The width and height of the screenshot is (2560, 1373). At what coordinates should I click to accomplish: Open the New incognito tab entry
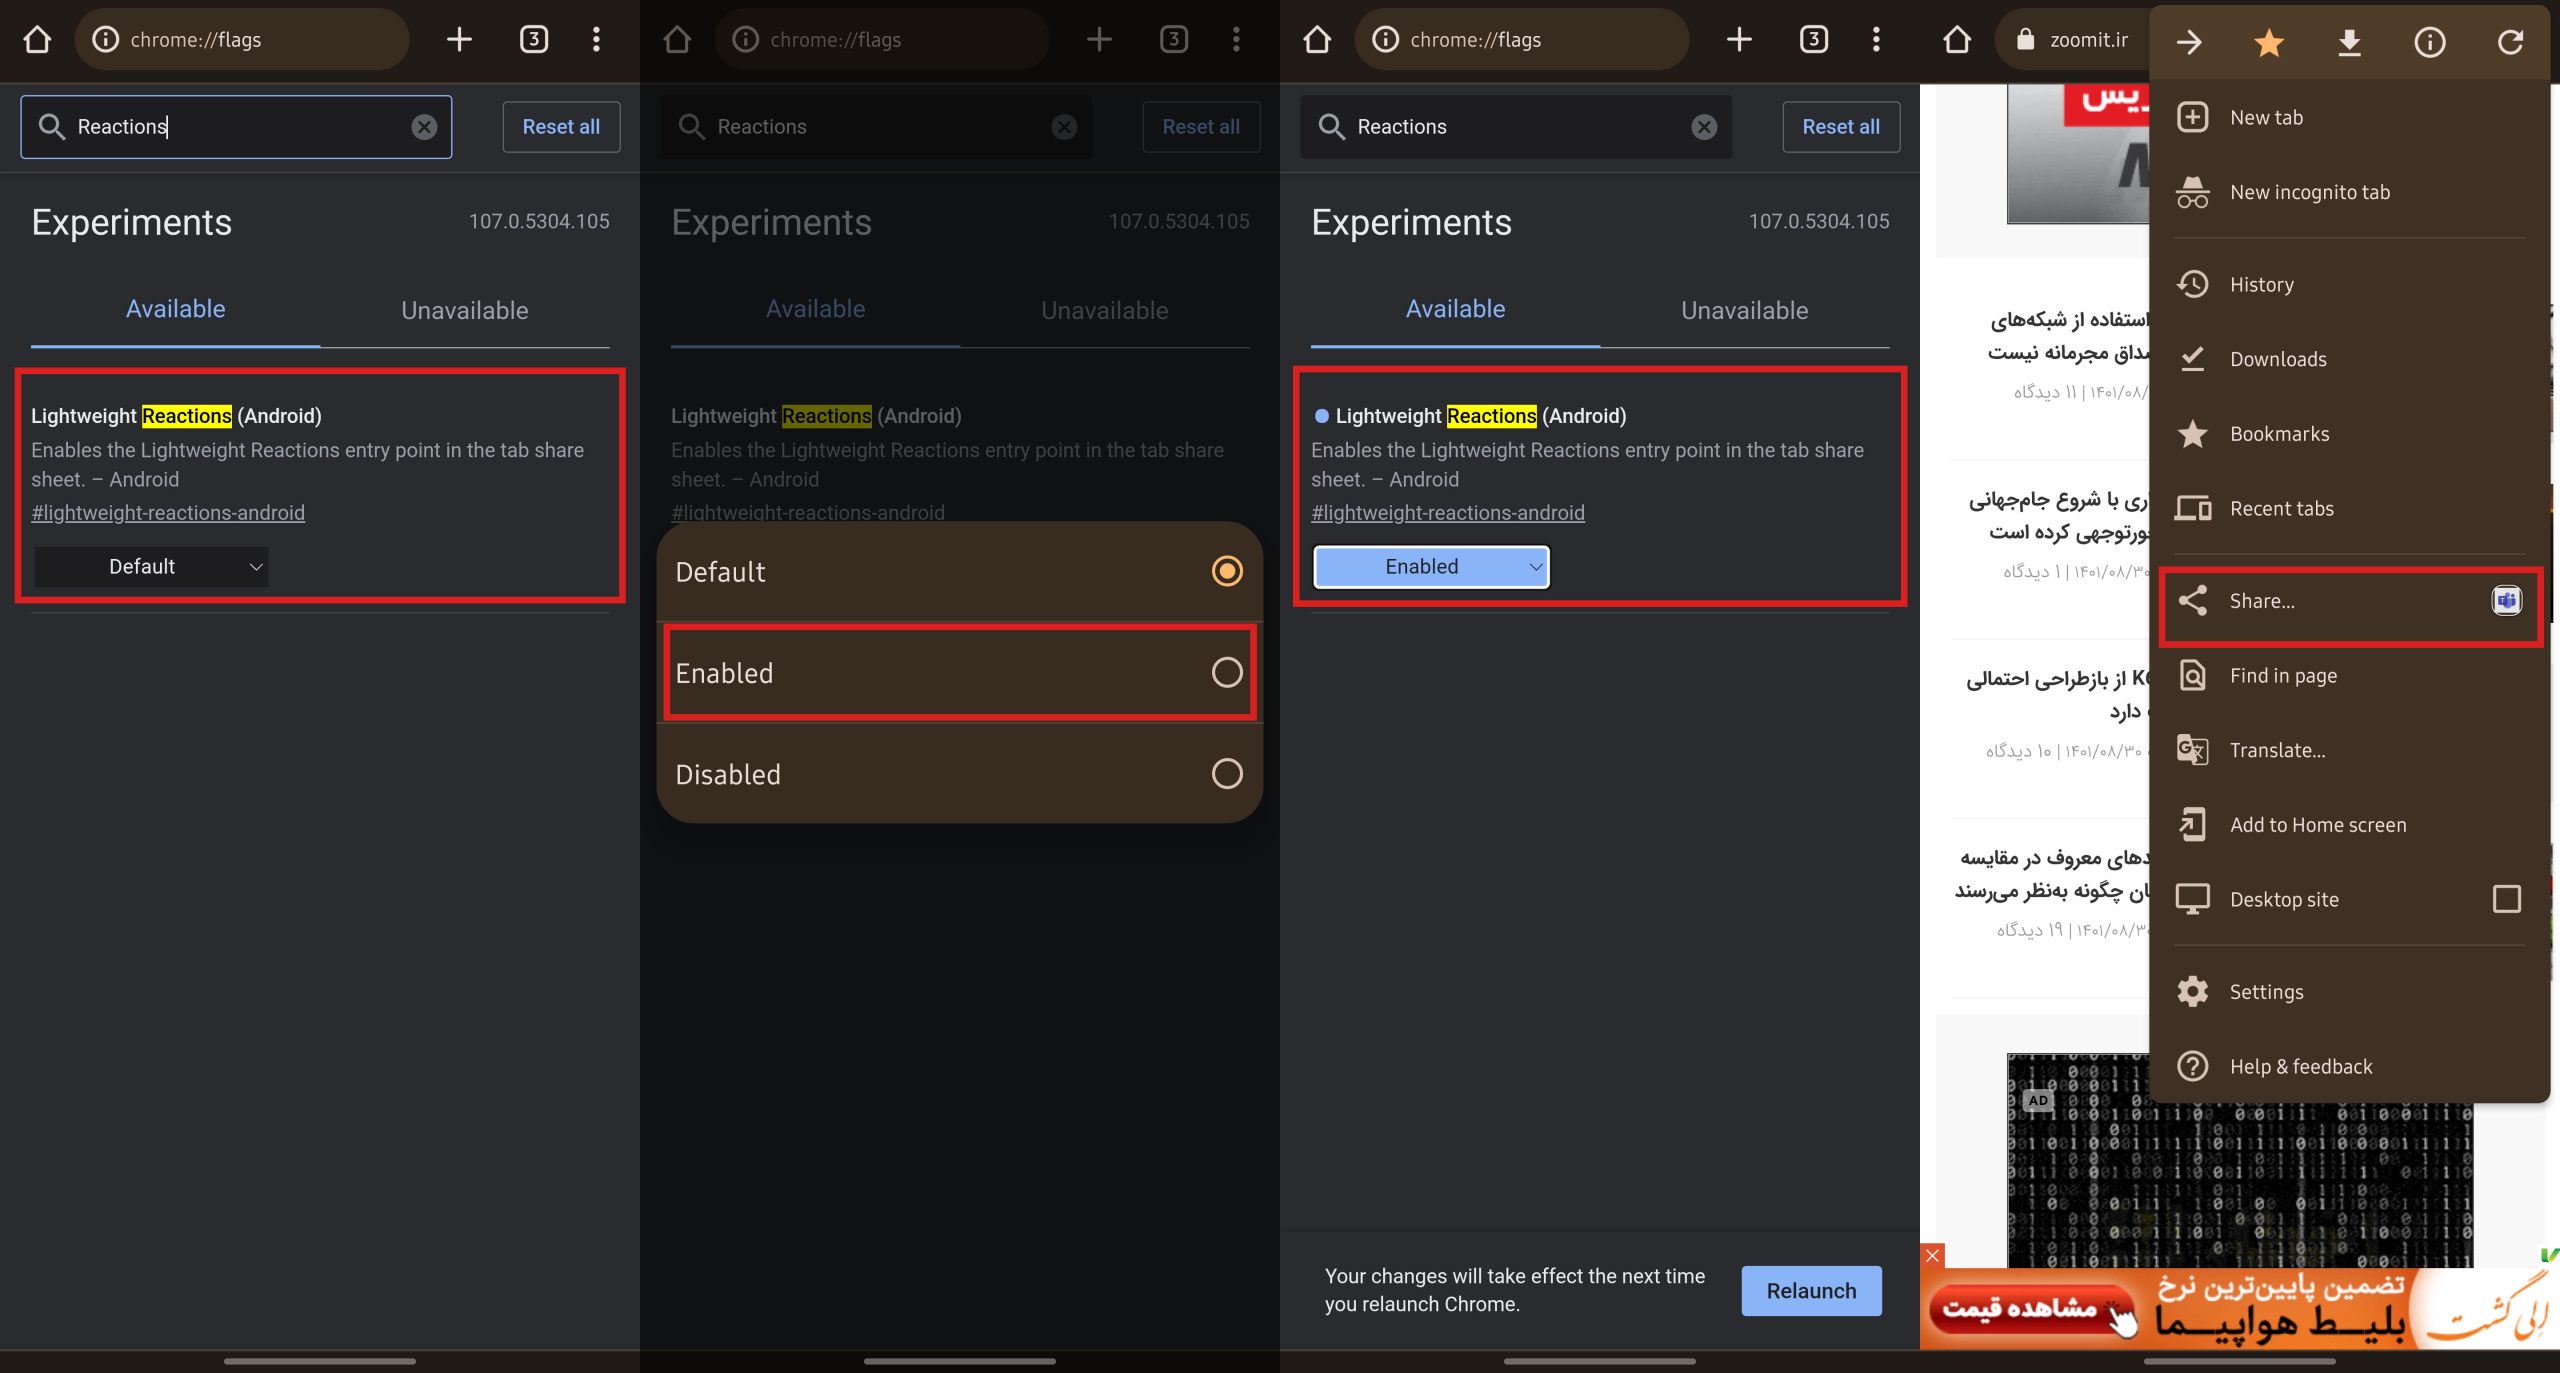pyautogui.click(x=2309, y=192)
